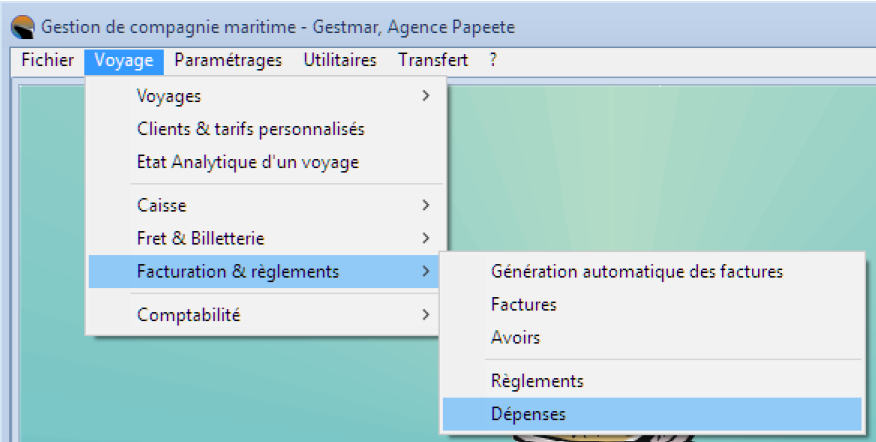Expand the Caisse submenu arrow
This screenshot has width=876, height=442.
coord(426,205)
